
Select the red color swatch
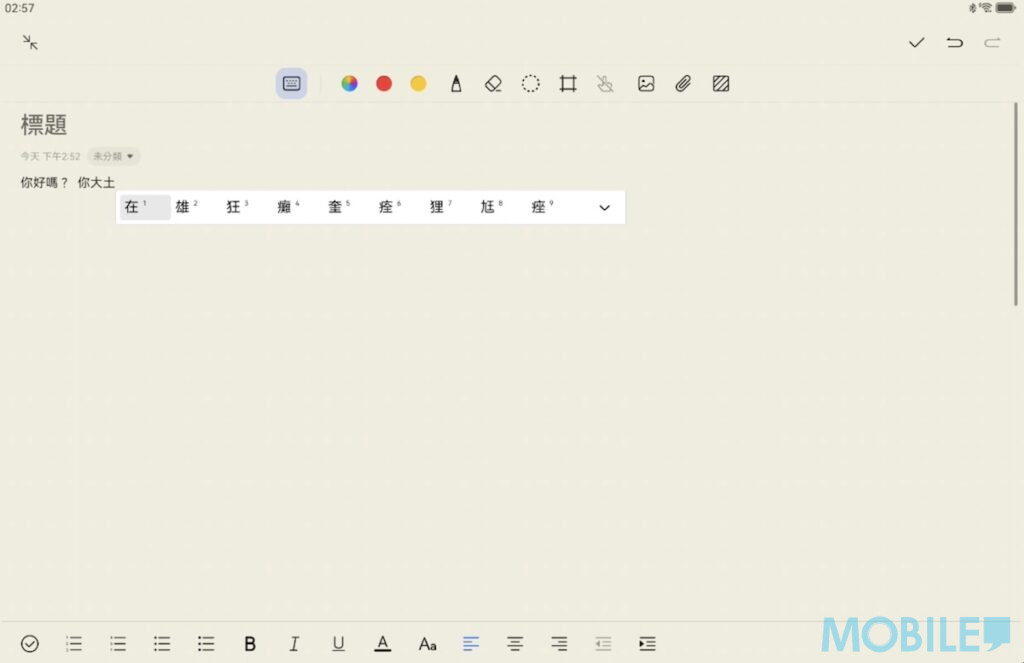pos(384,84)
